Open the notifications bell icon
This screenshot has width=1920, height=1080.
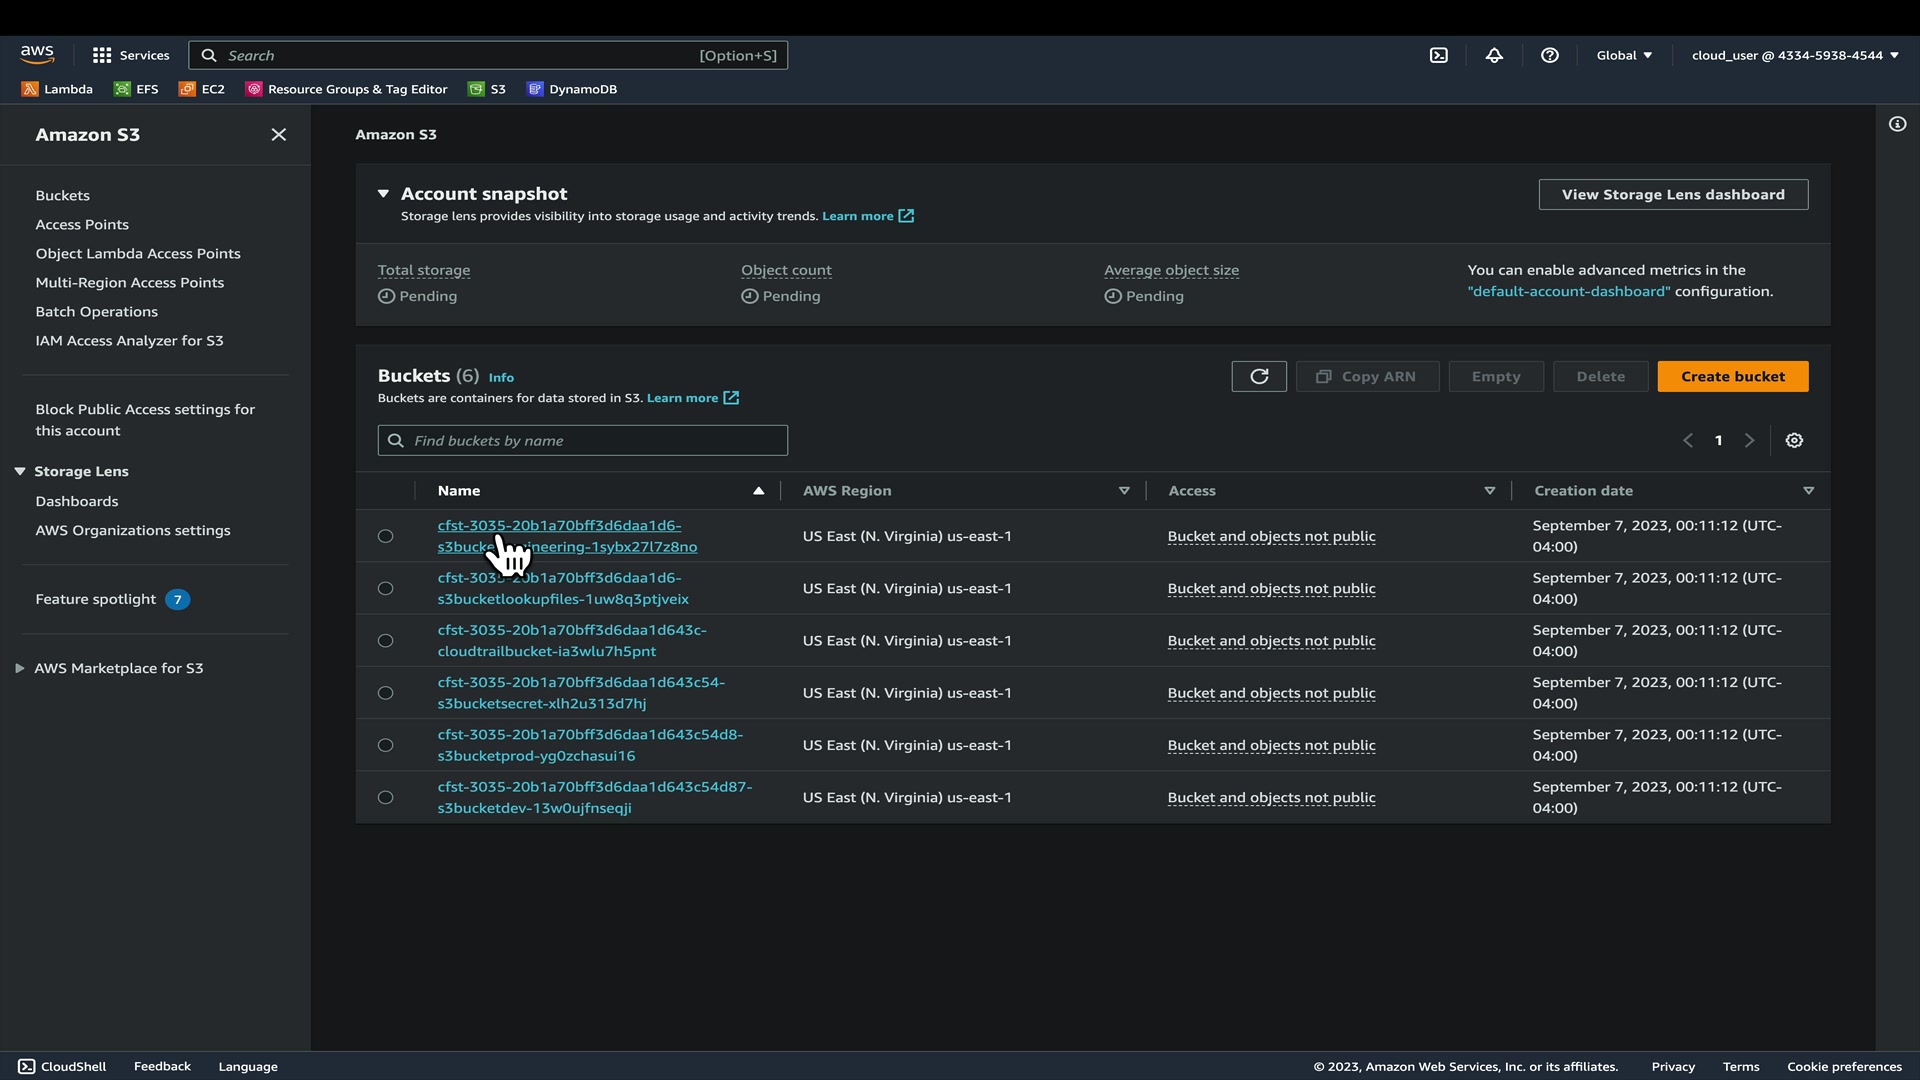pos(1494,56)
